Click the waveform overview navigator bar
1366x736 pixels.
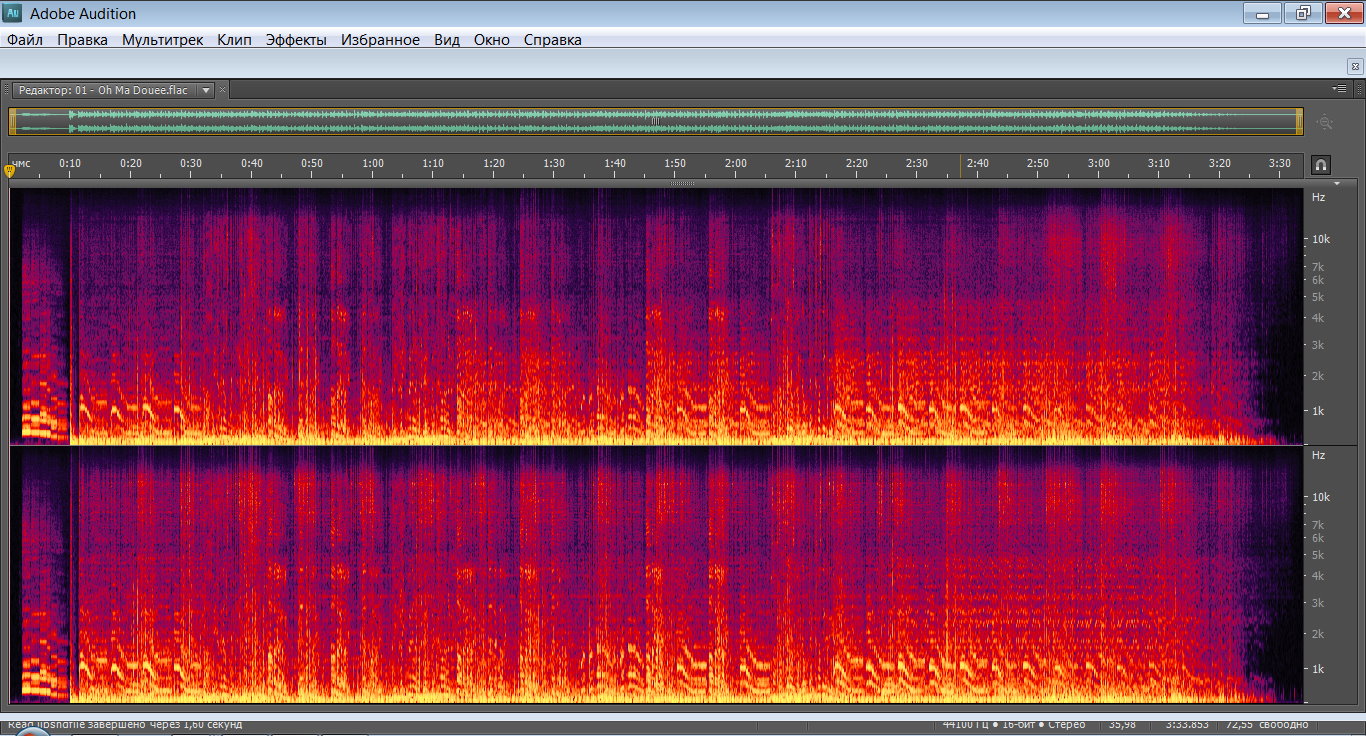(x=655, y=121)
